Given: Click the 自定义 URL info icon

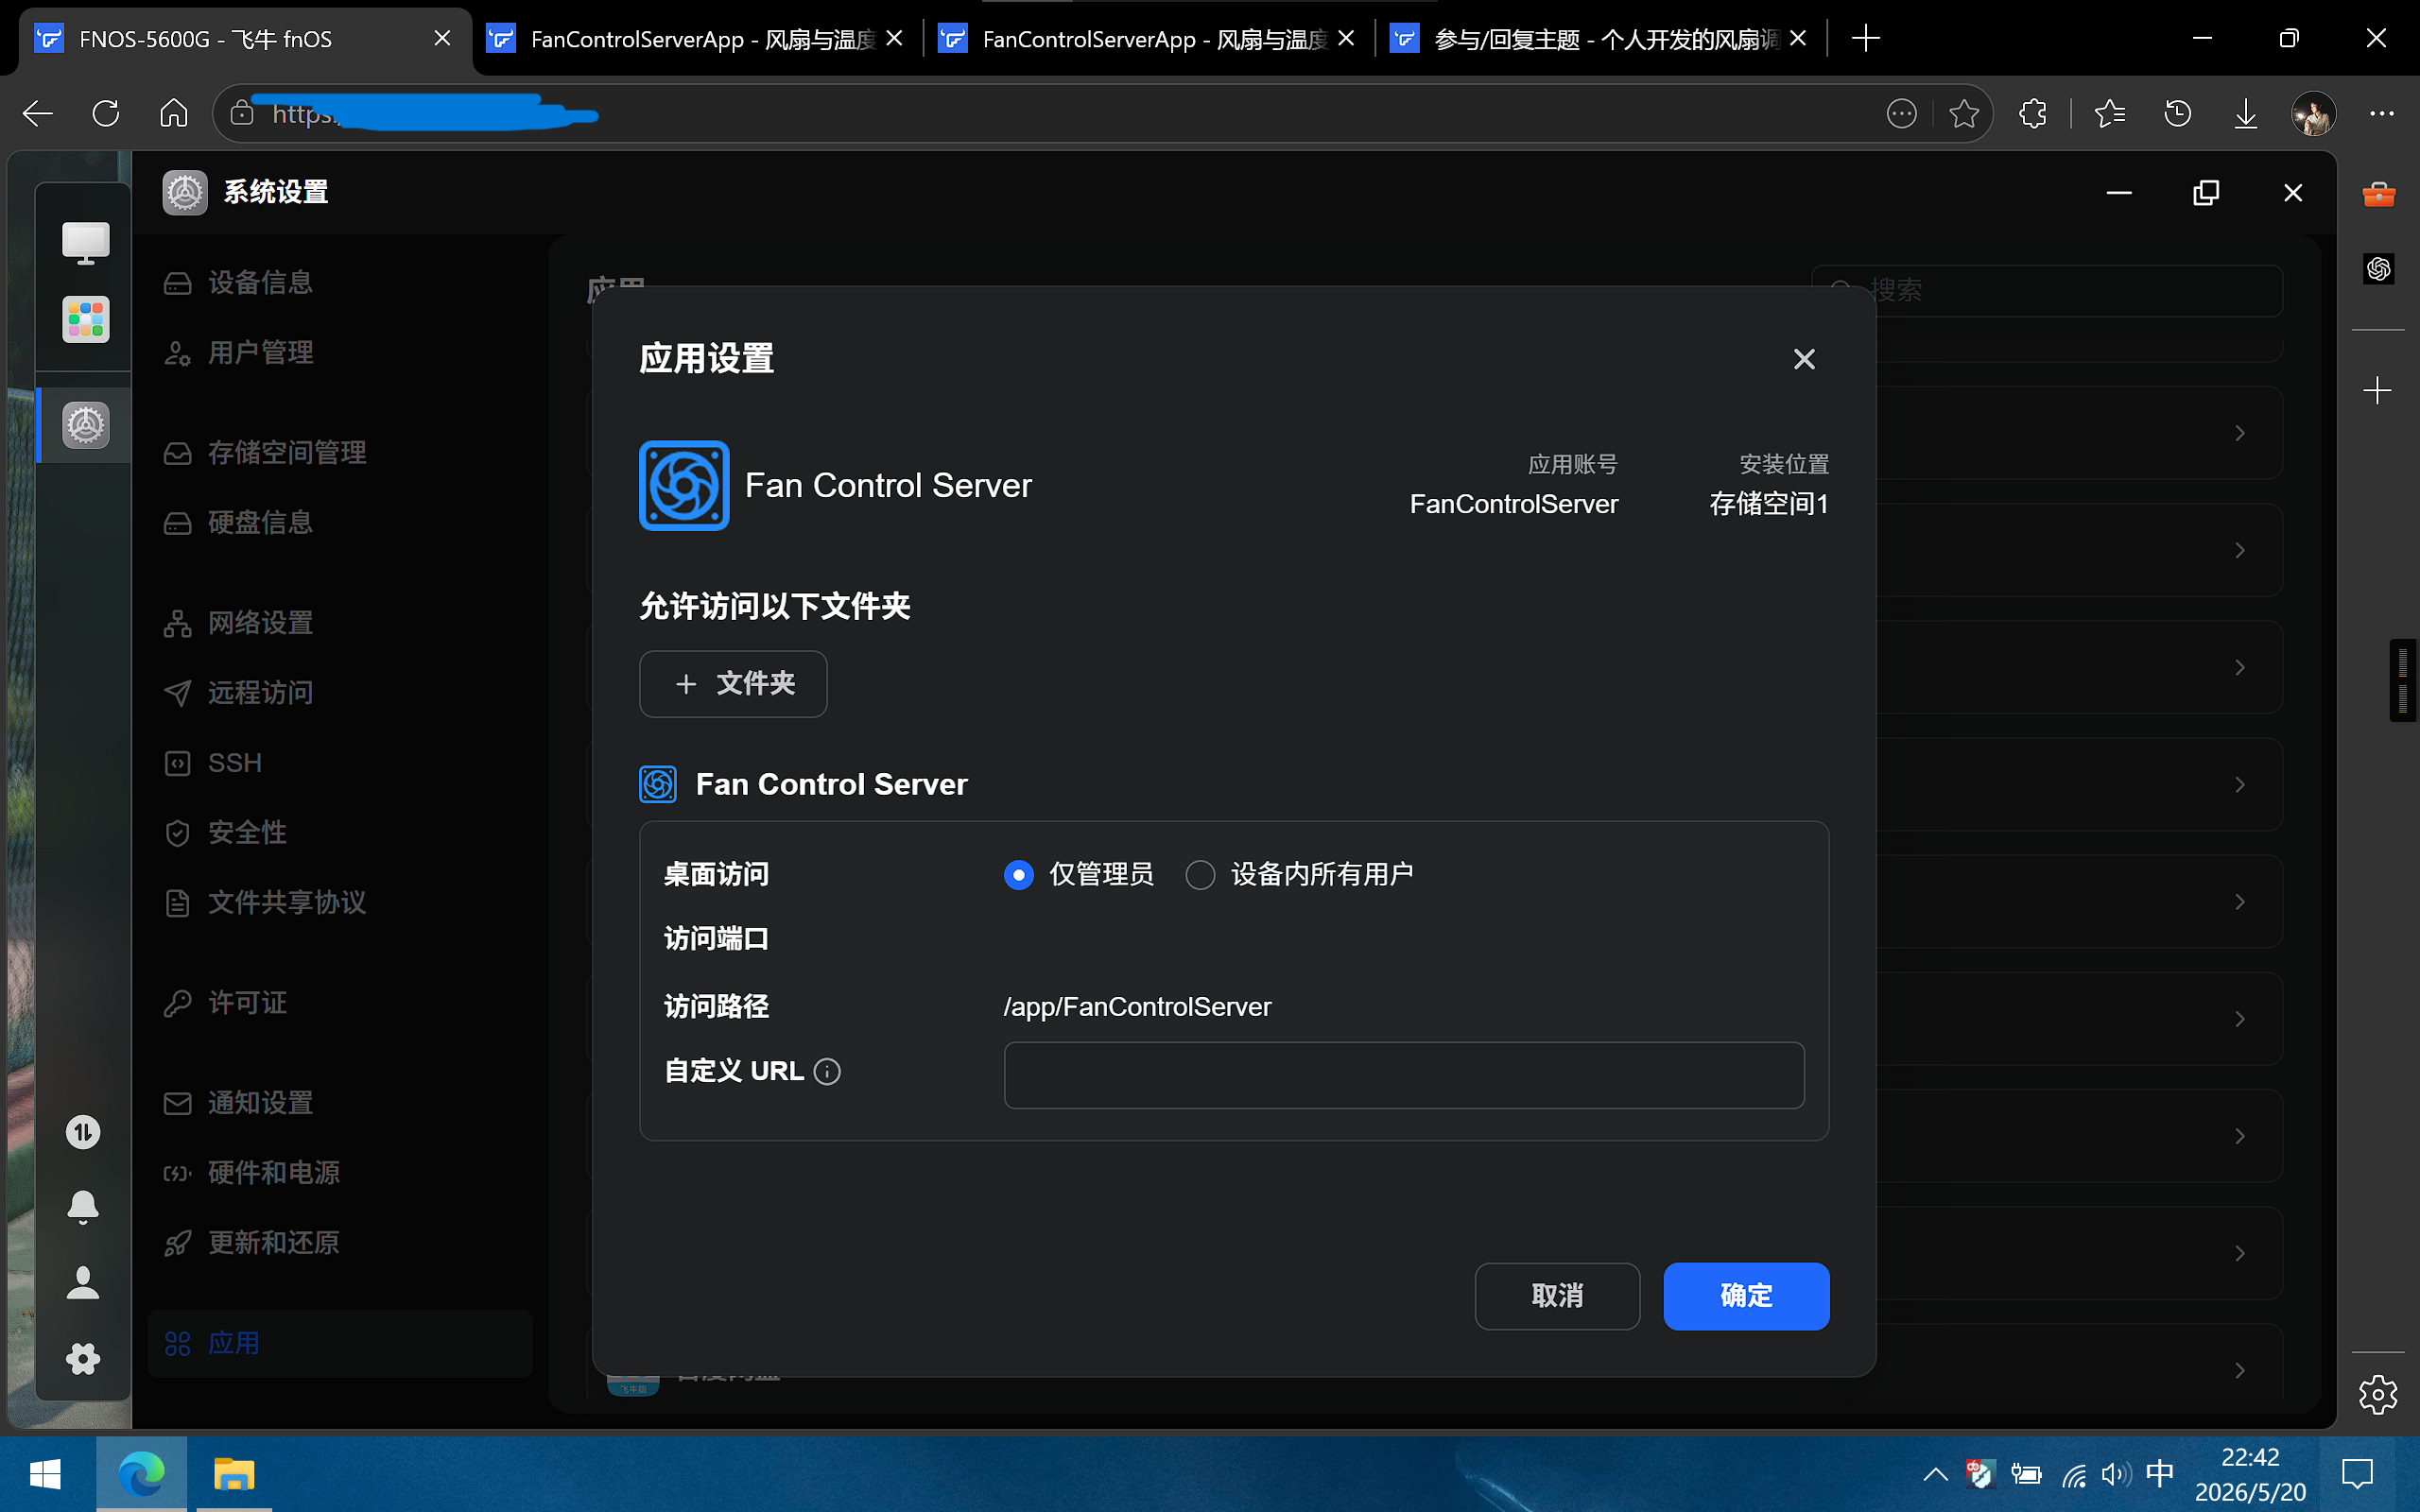Looking at the screenshot, I should [x=827, y=1072].
